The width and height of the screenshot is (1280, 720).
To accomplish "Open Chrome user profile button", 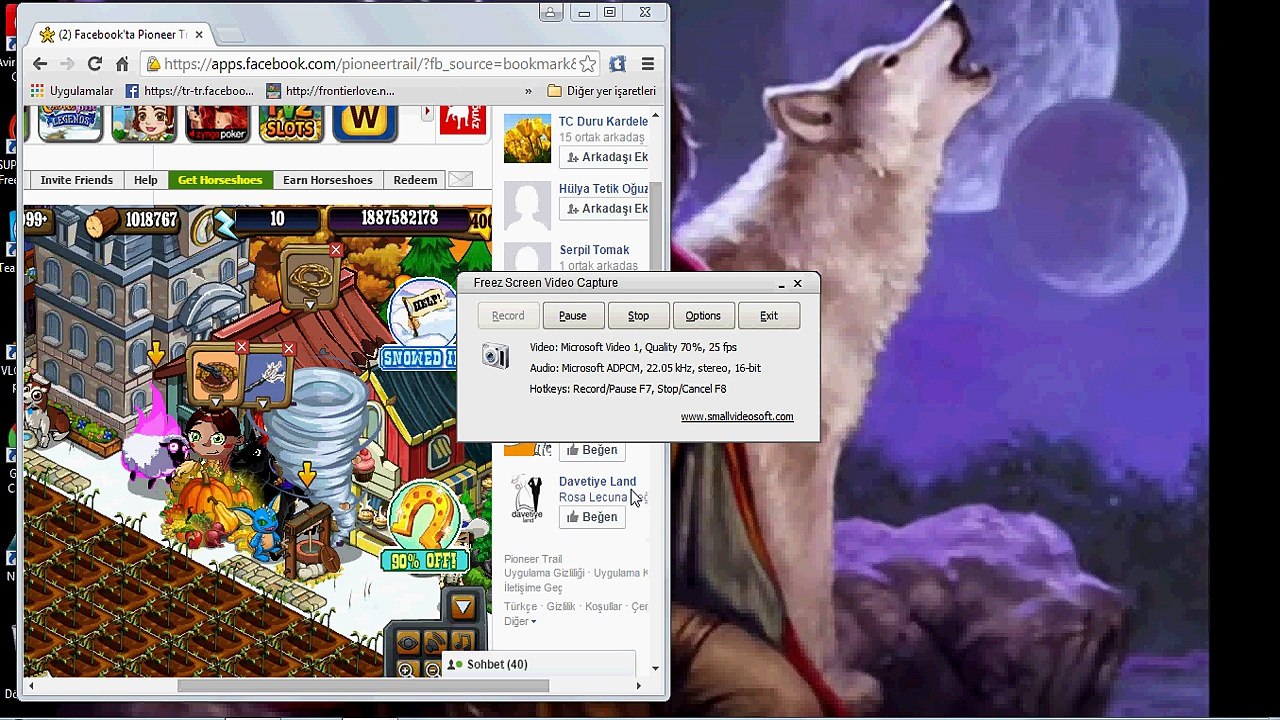I will tap(550, 13).
